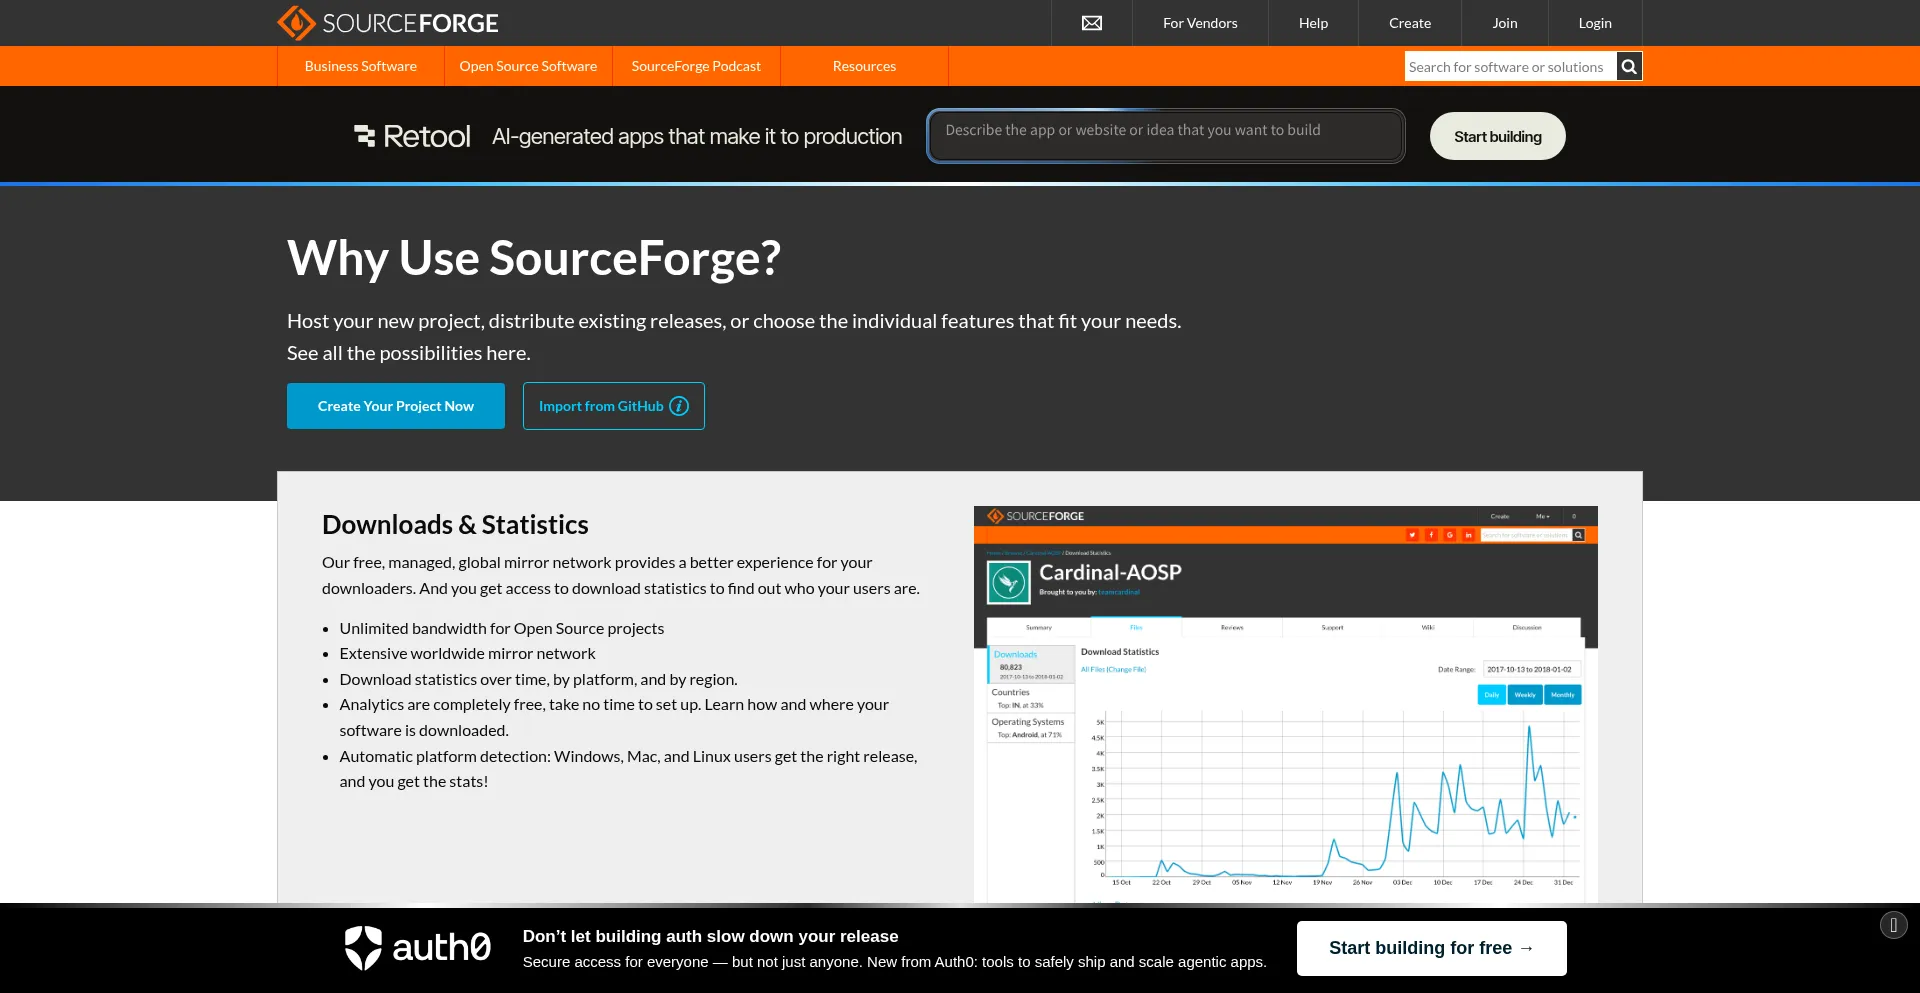
Task: Focus the software search field
Action: pos(1510,66)
